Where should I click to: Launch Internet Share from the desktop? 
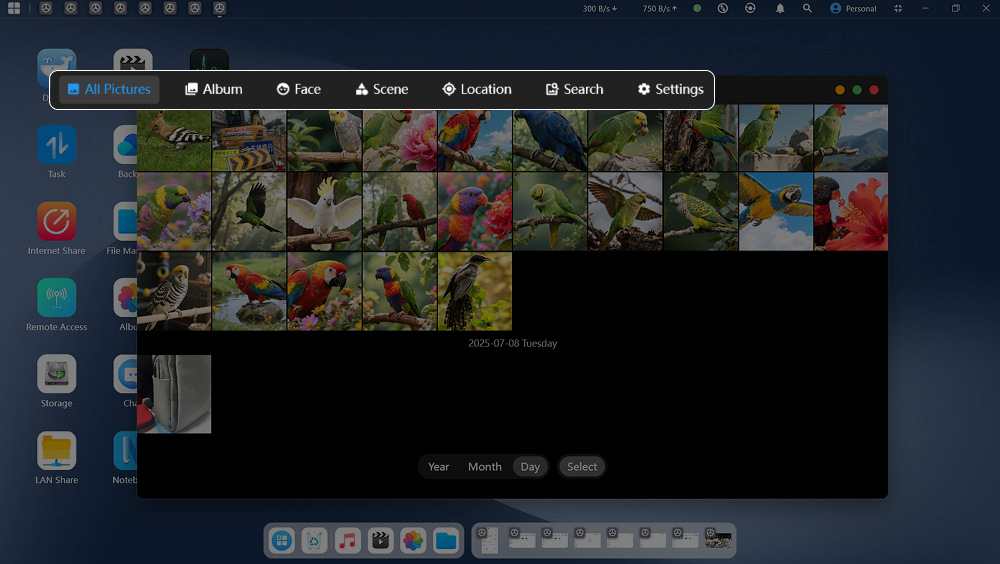tap(57, 222)
